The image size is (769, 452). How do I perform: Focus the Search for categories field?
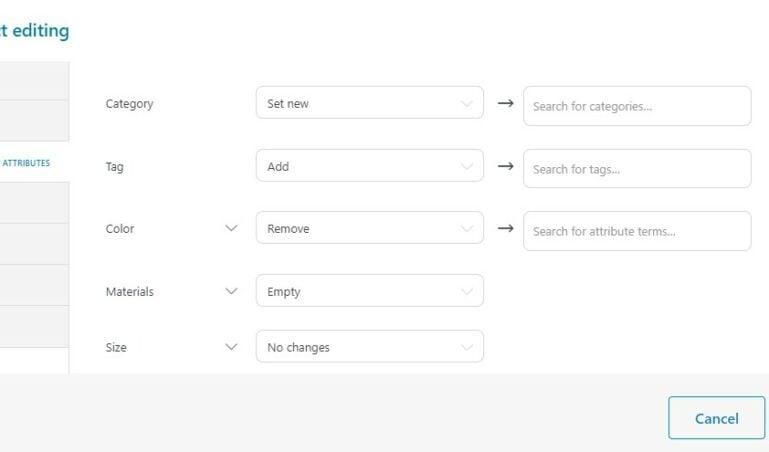pos(637,106)
